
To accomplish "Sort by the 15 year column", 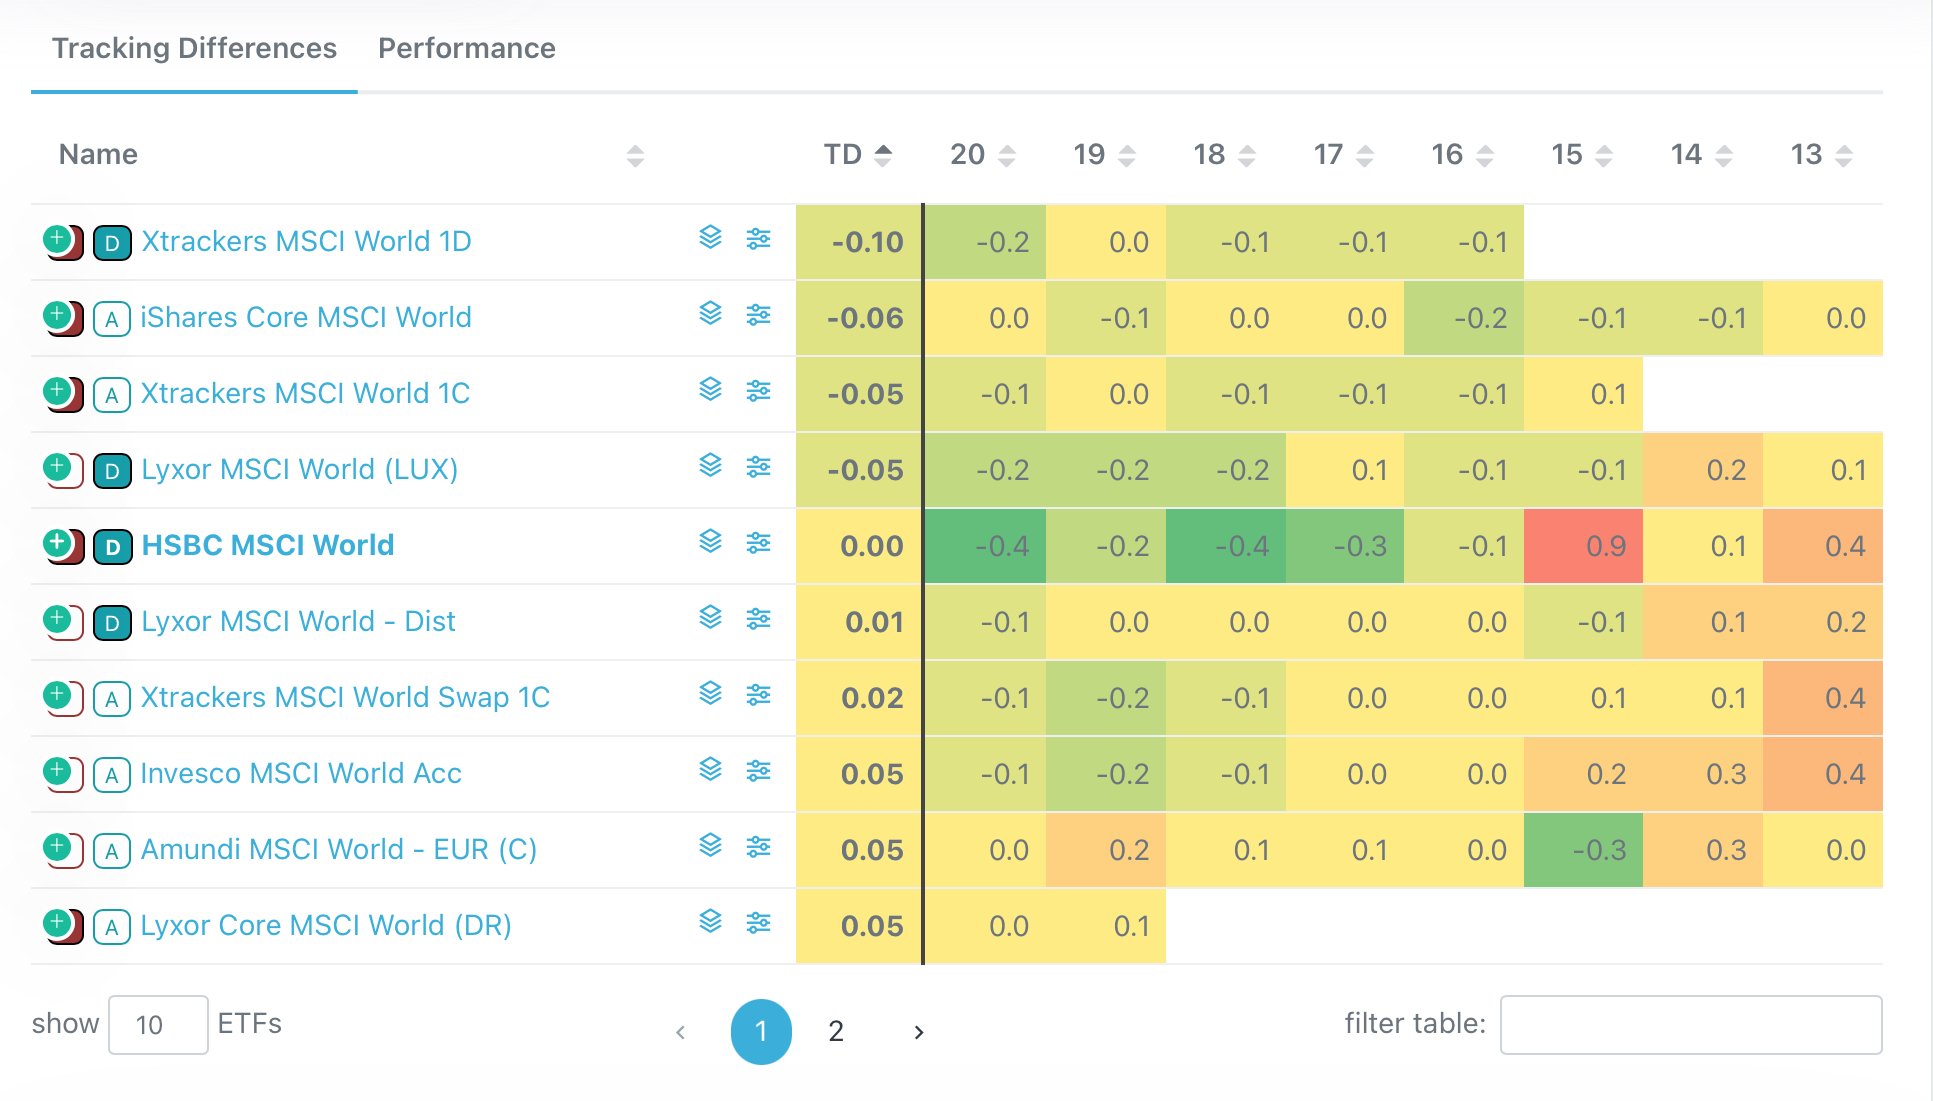I will [1580, 154].
